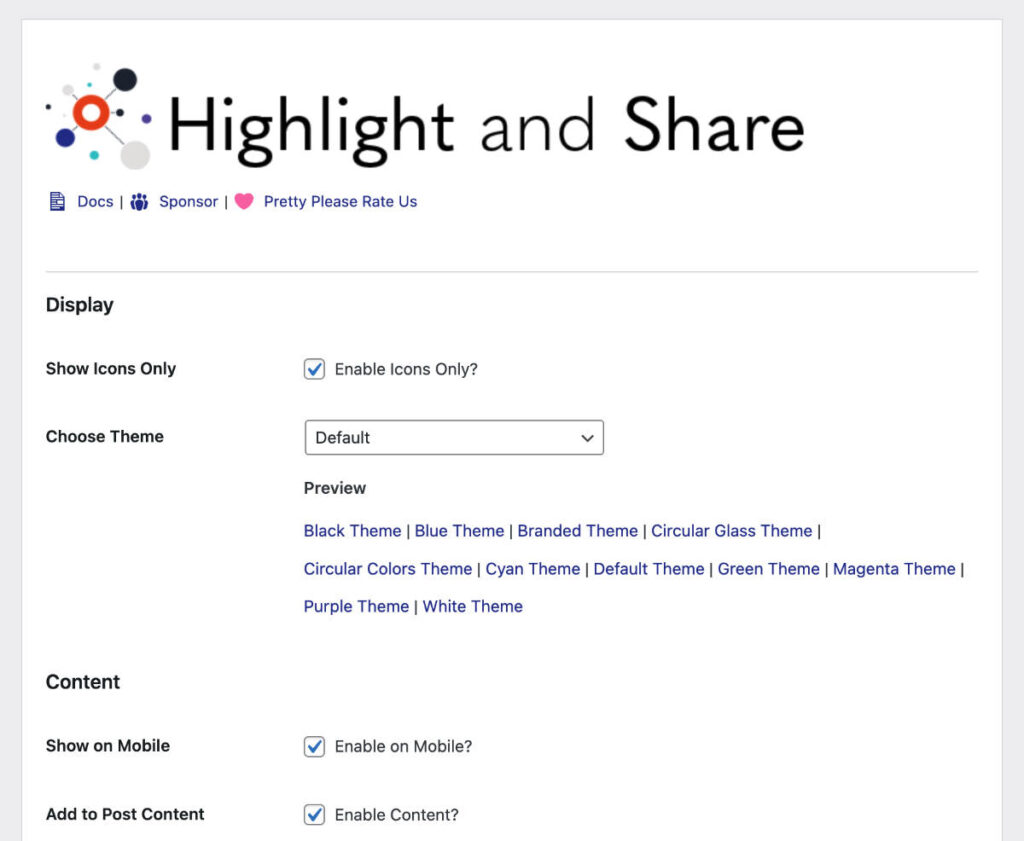Click the pink heart icon
Viewport: 1024px width, 841px height.
pos(244,202)
